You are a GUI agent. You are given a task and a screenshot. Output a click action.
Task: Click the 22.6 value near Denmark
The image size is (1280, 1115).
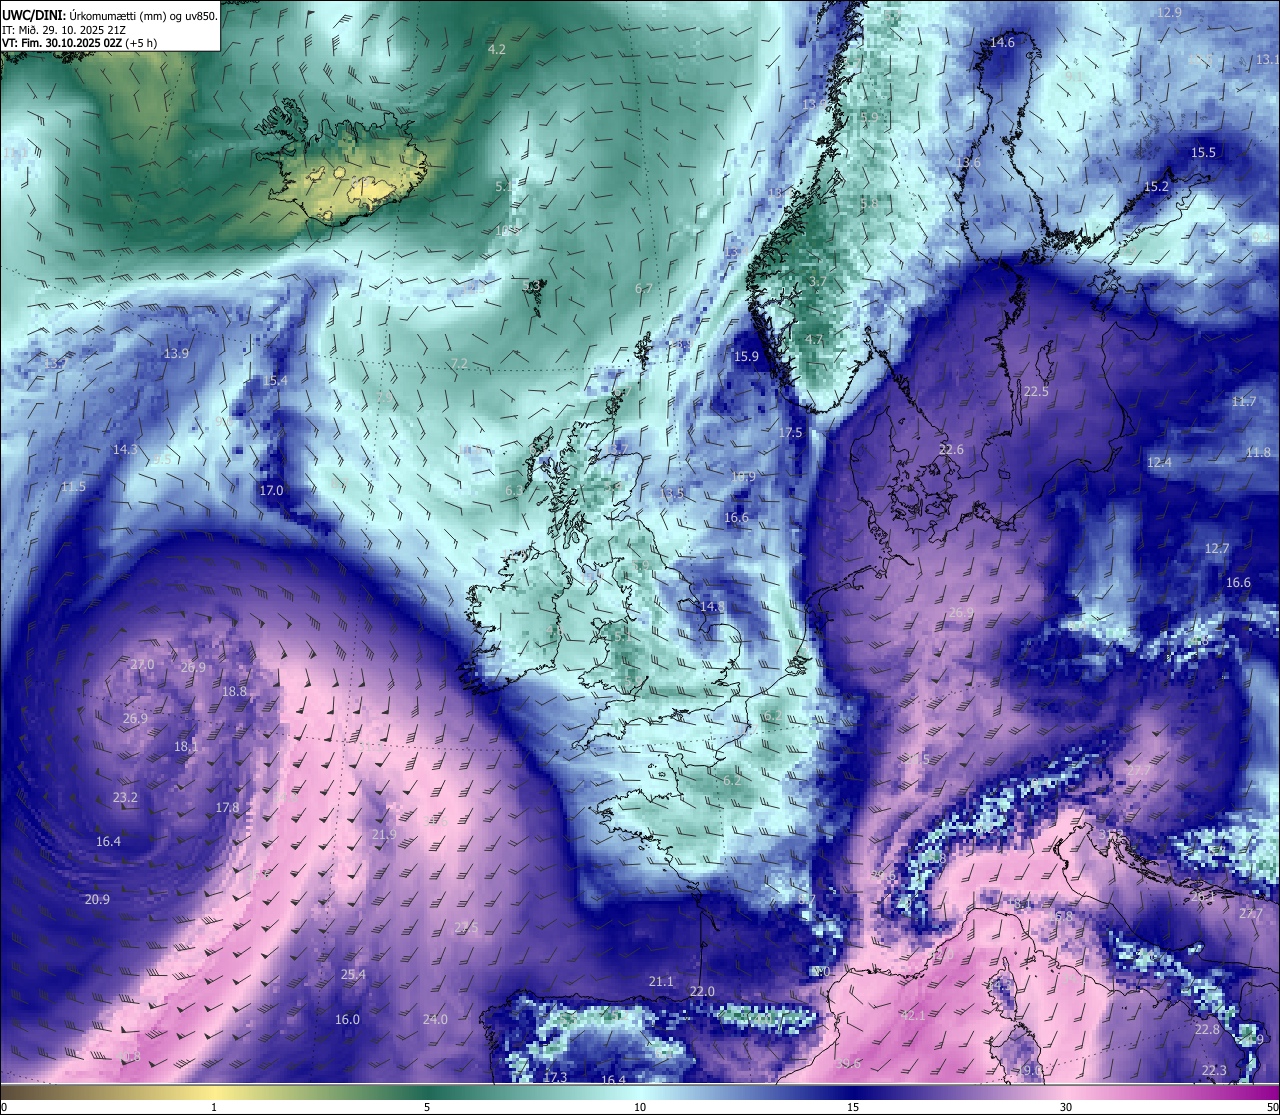pyautogui.click(x=951, y=449)
